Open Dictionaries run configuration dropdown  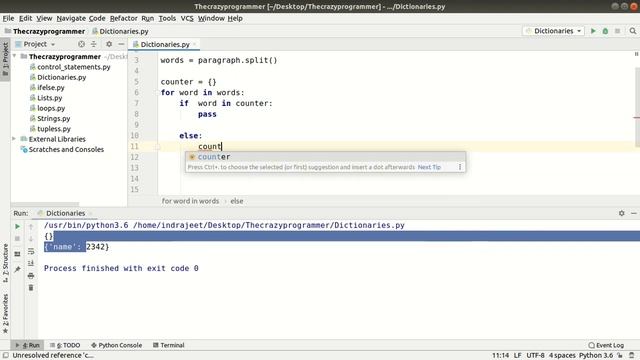click(554, 31)
